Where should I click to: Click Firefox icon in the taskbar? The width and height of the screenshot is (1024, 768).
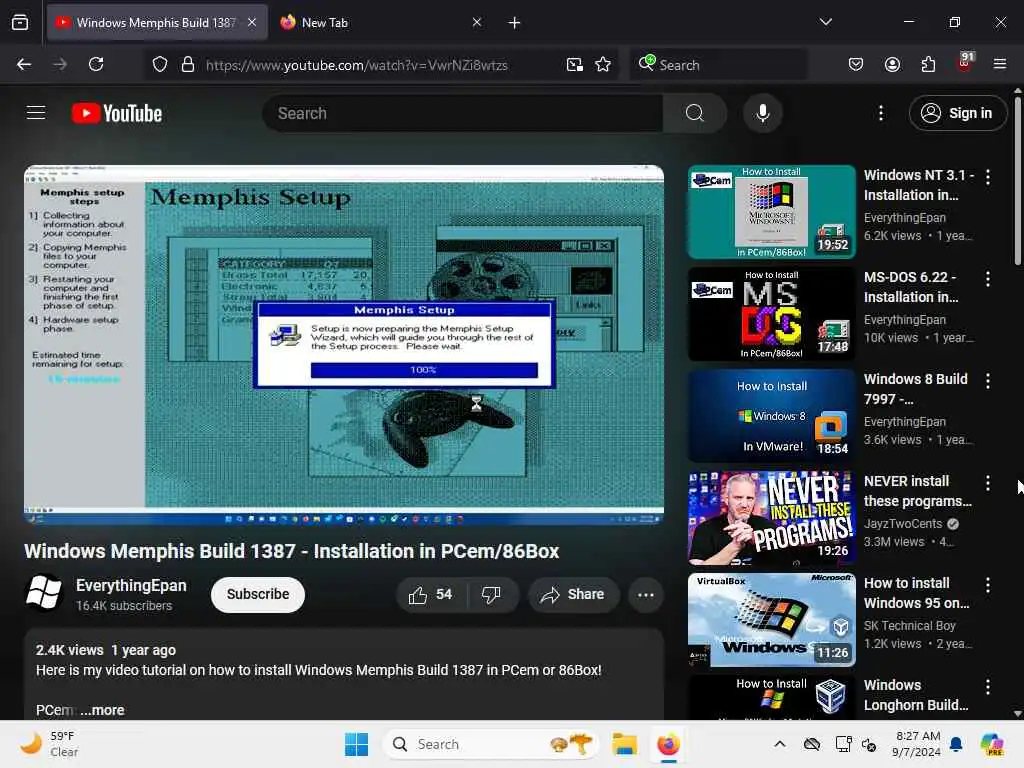click(x=668, y=744)
